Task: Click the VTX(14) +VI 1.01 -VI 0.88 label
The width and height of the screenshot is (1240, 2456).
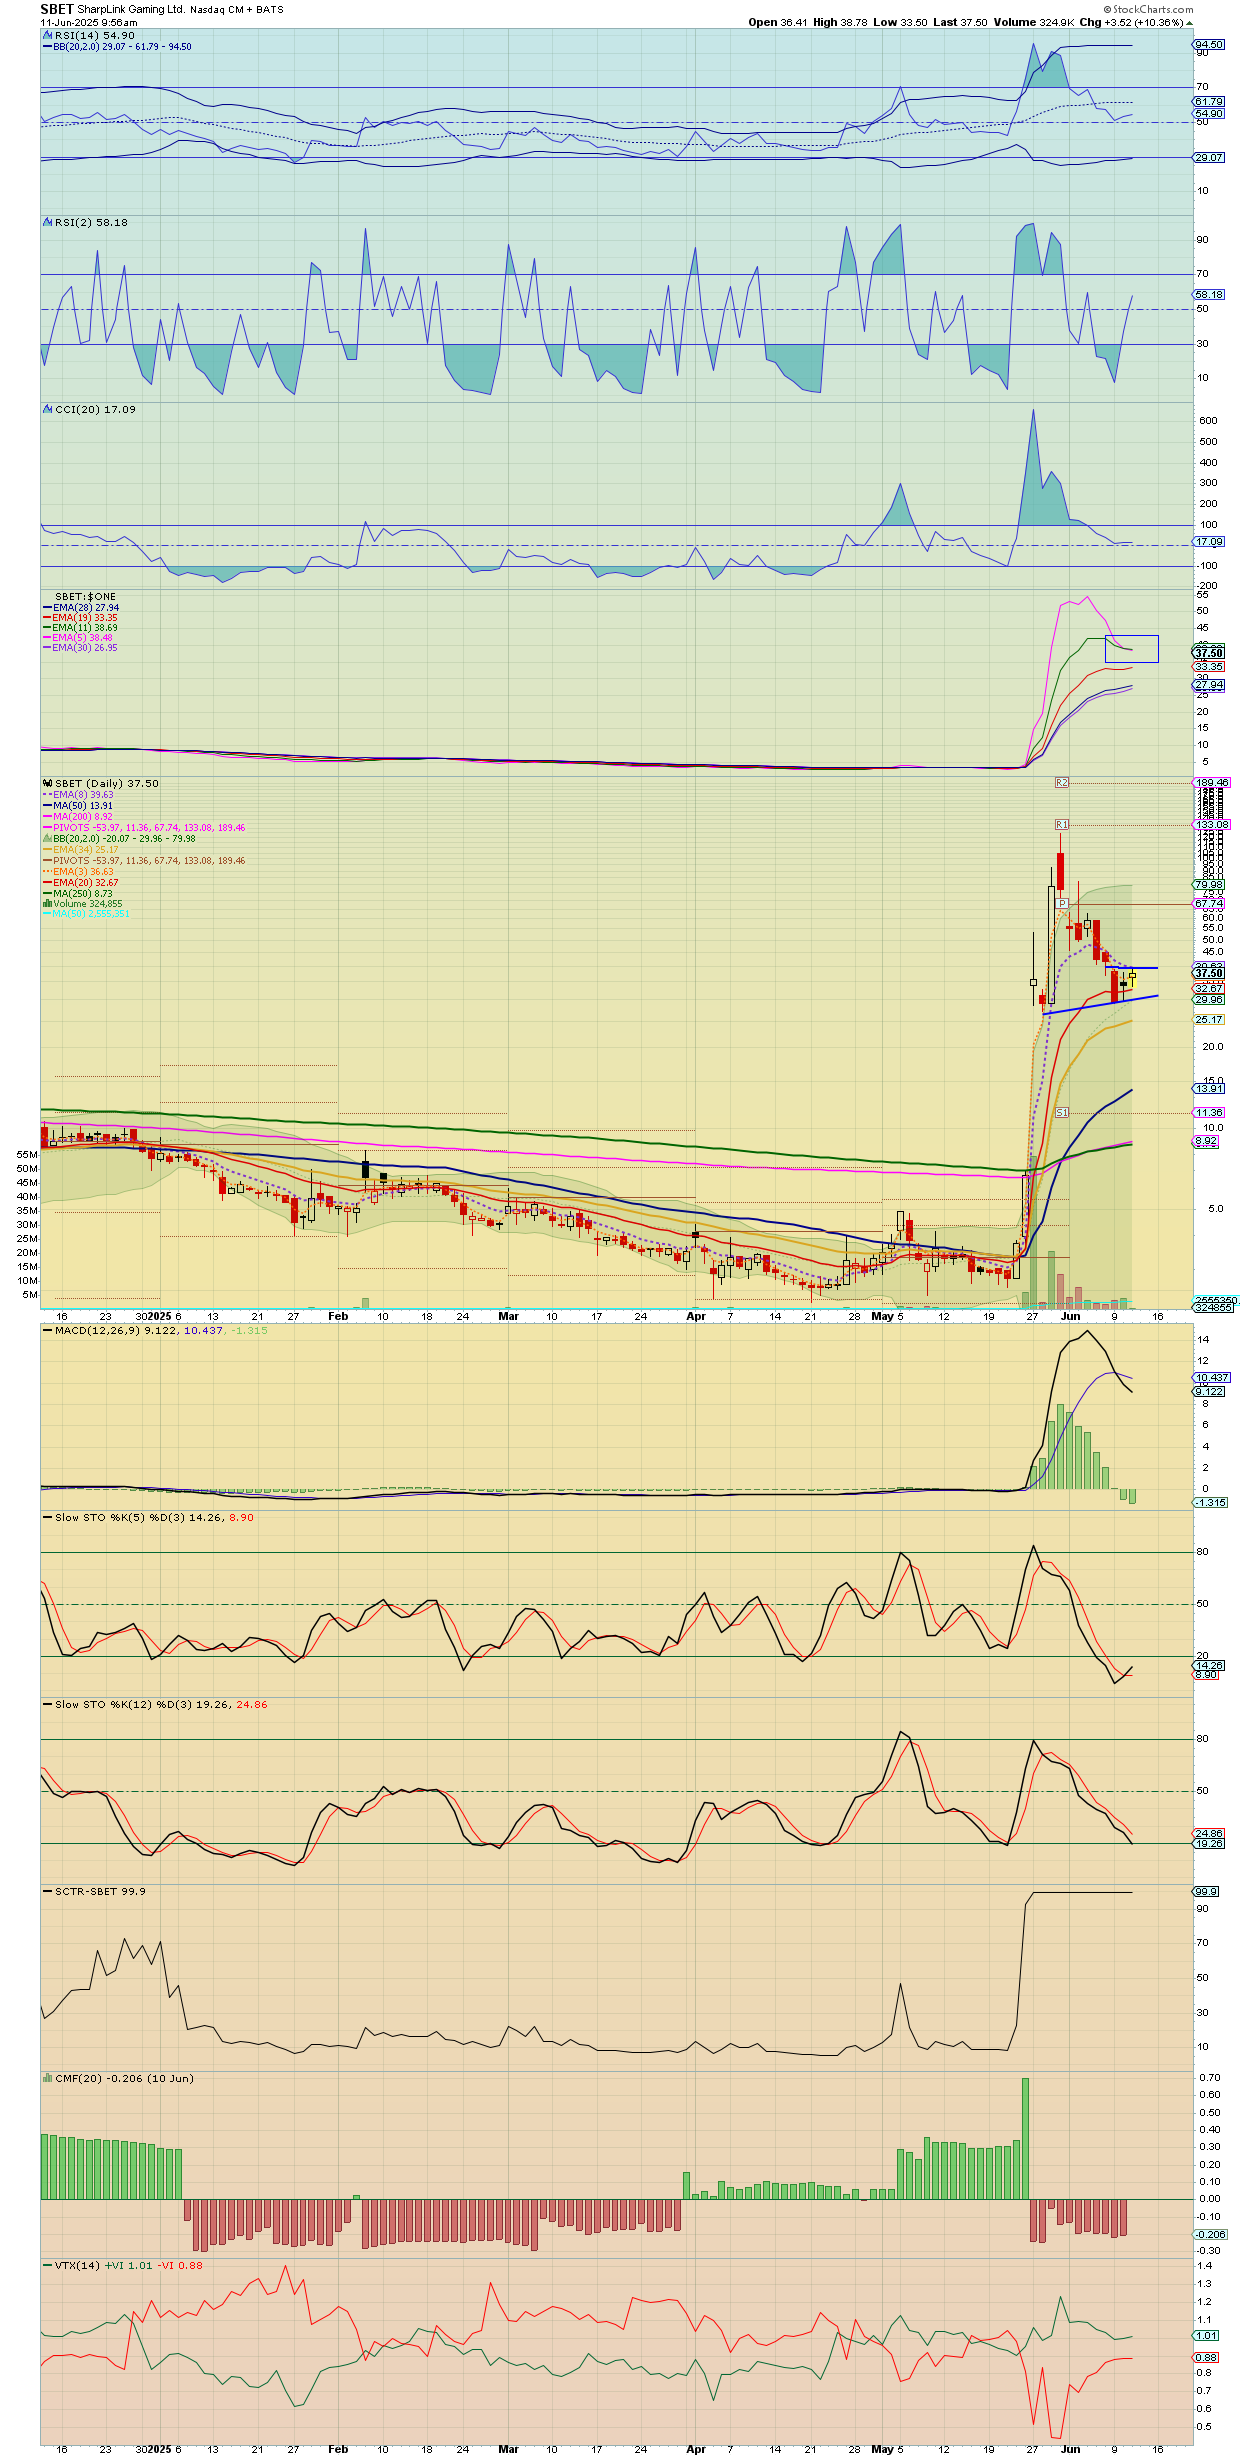Action: click(123, 2265)
